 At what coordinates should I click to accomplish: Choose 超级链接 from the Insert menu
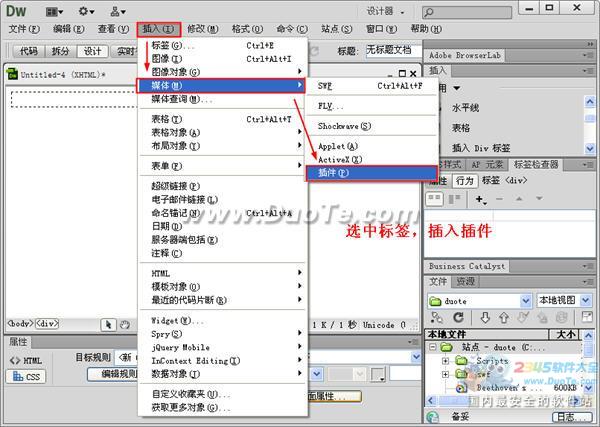pyautogui.click(x=222, y=186)
